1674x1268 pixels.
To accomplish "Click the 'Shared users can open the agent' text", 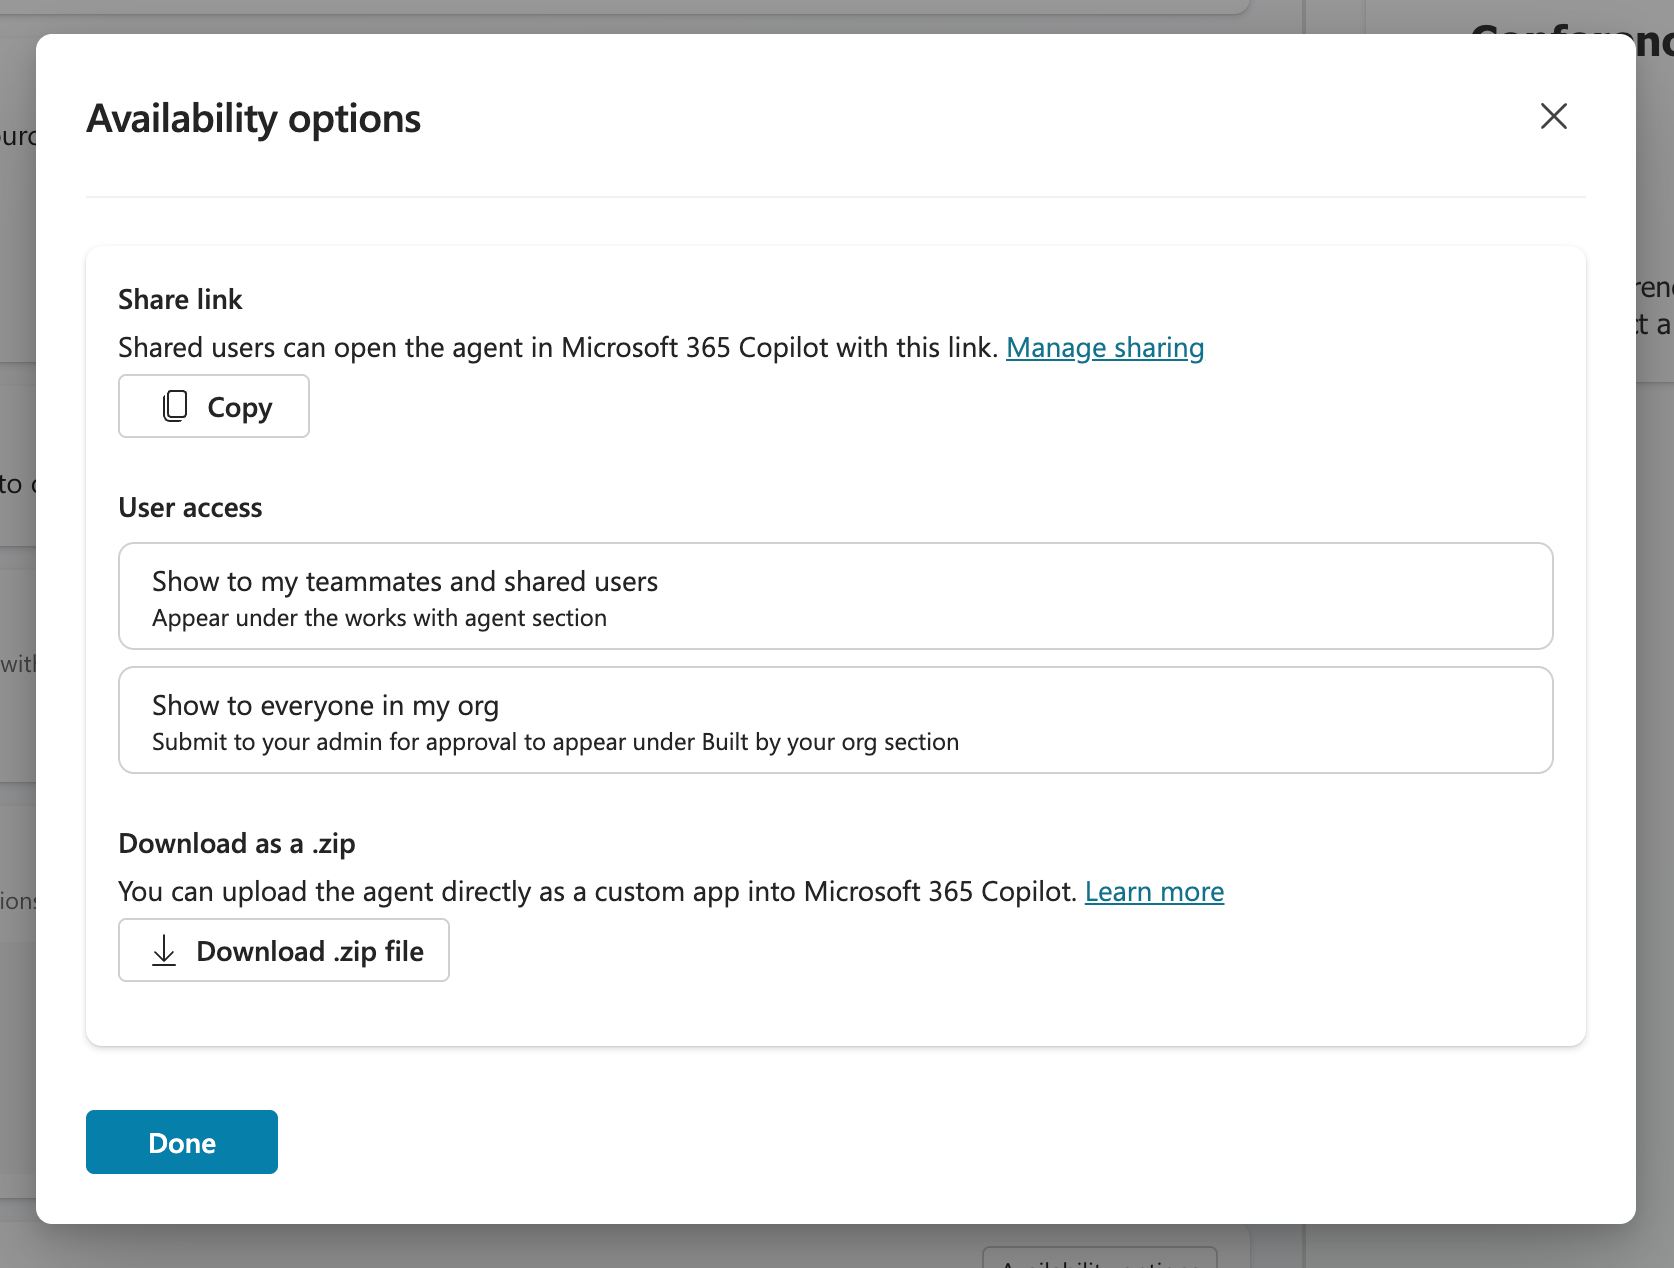I will click(558, 347).
